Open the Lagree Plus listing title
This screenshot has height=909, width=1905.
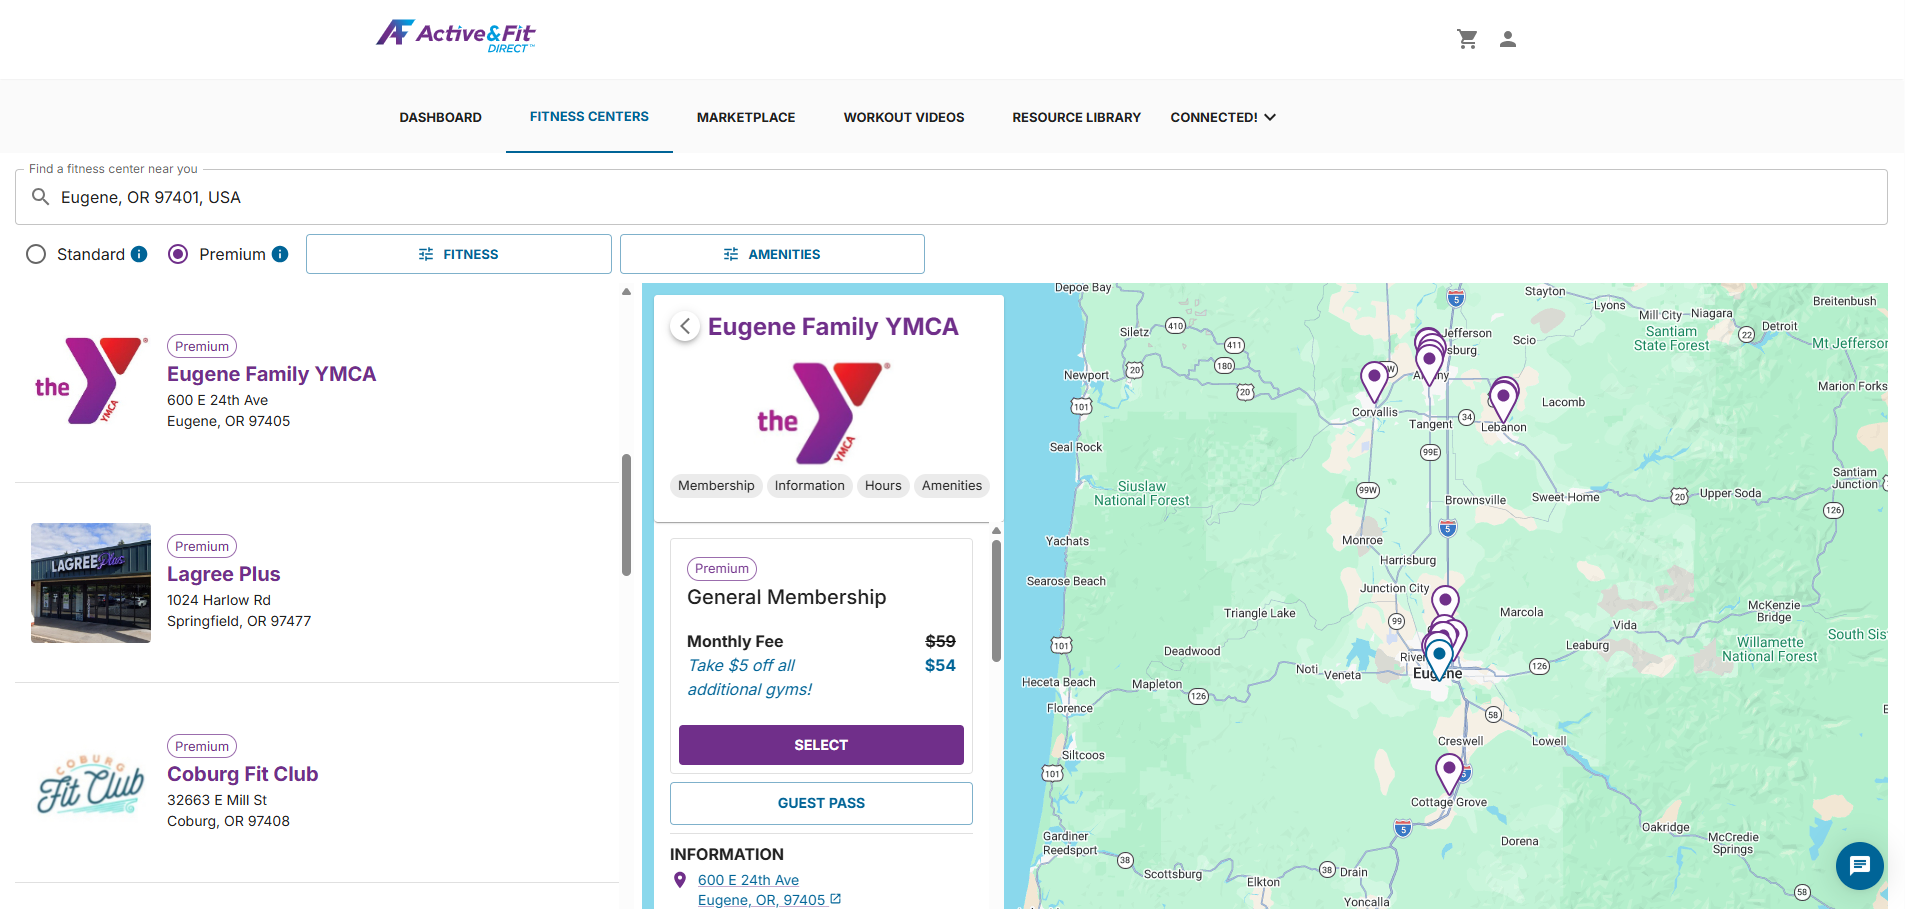tap(223, 574)
